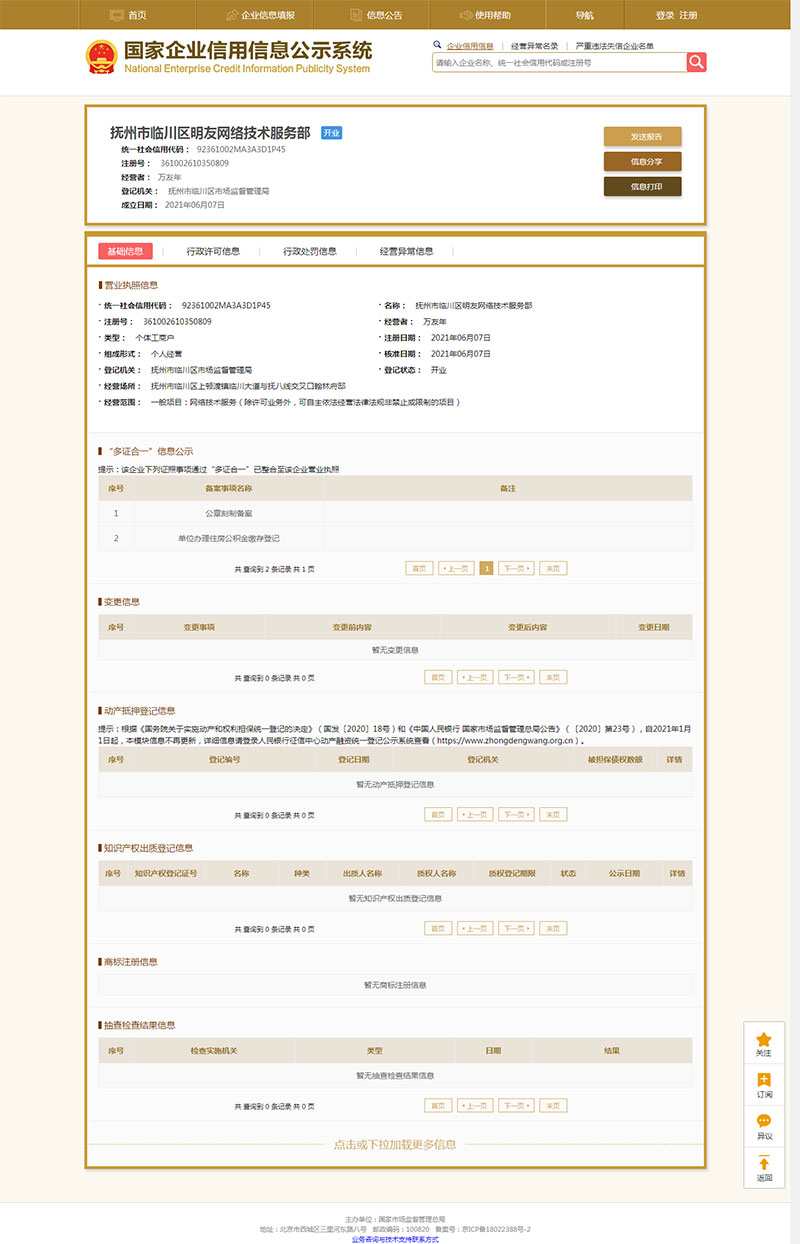Click the blue 开业 status badge

pyautogui.click(x=332, y=133)
